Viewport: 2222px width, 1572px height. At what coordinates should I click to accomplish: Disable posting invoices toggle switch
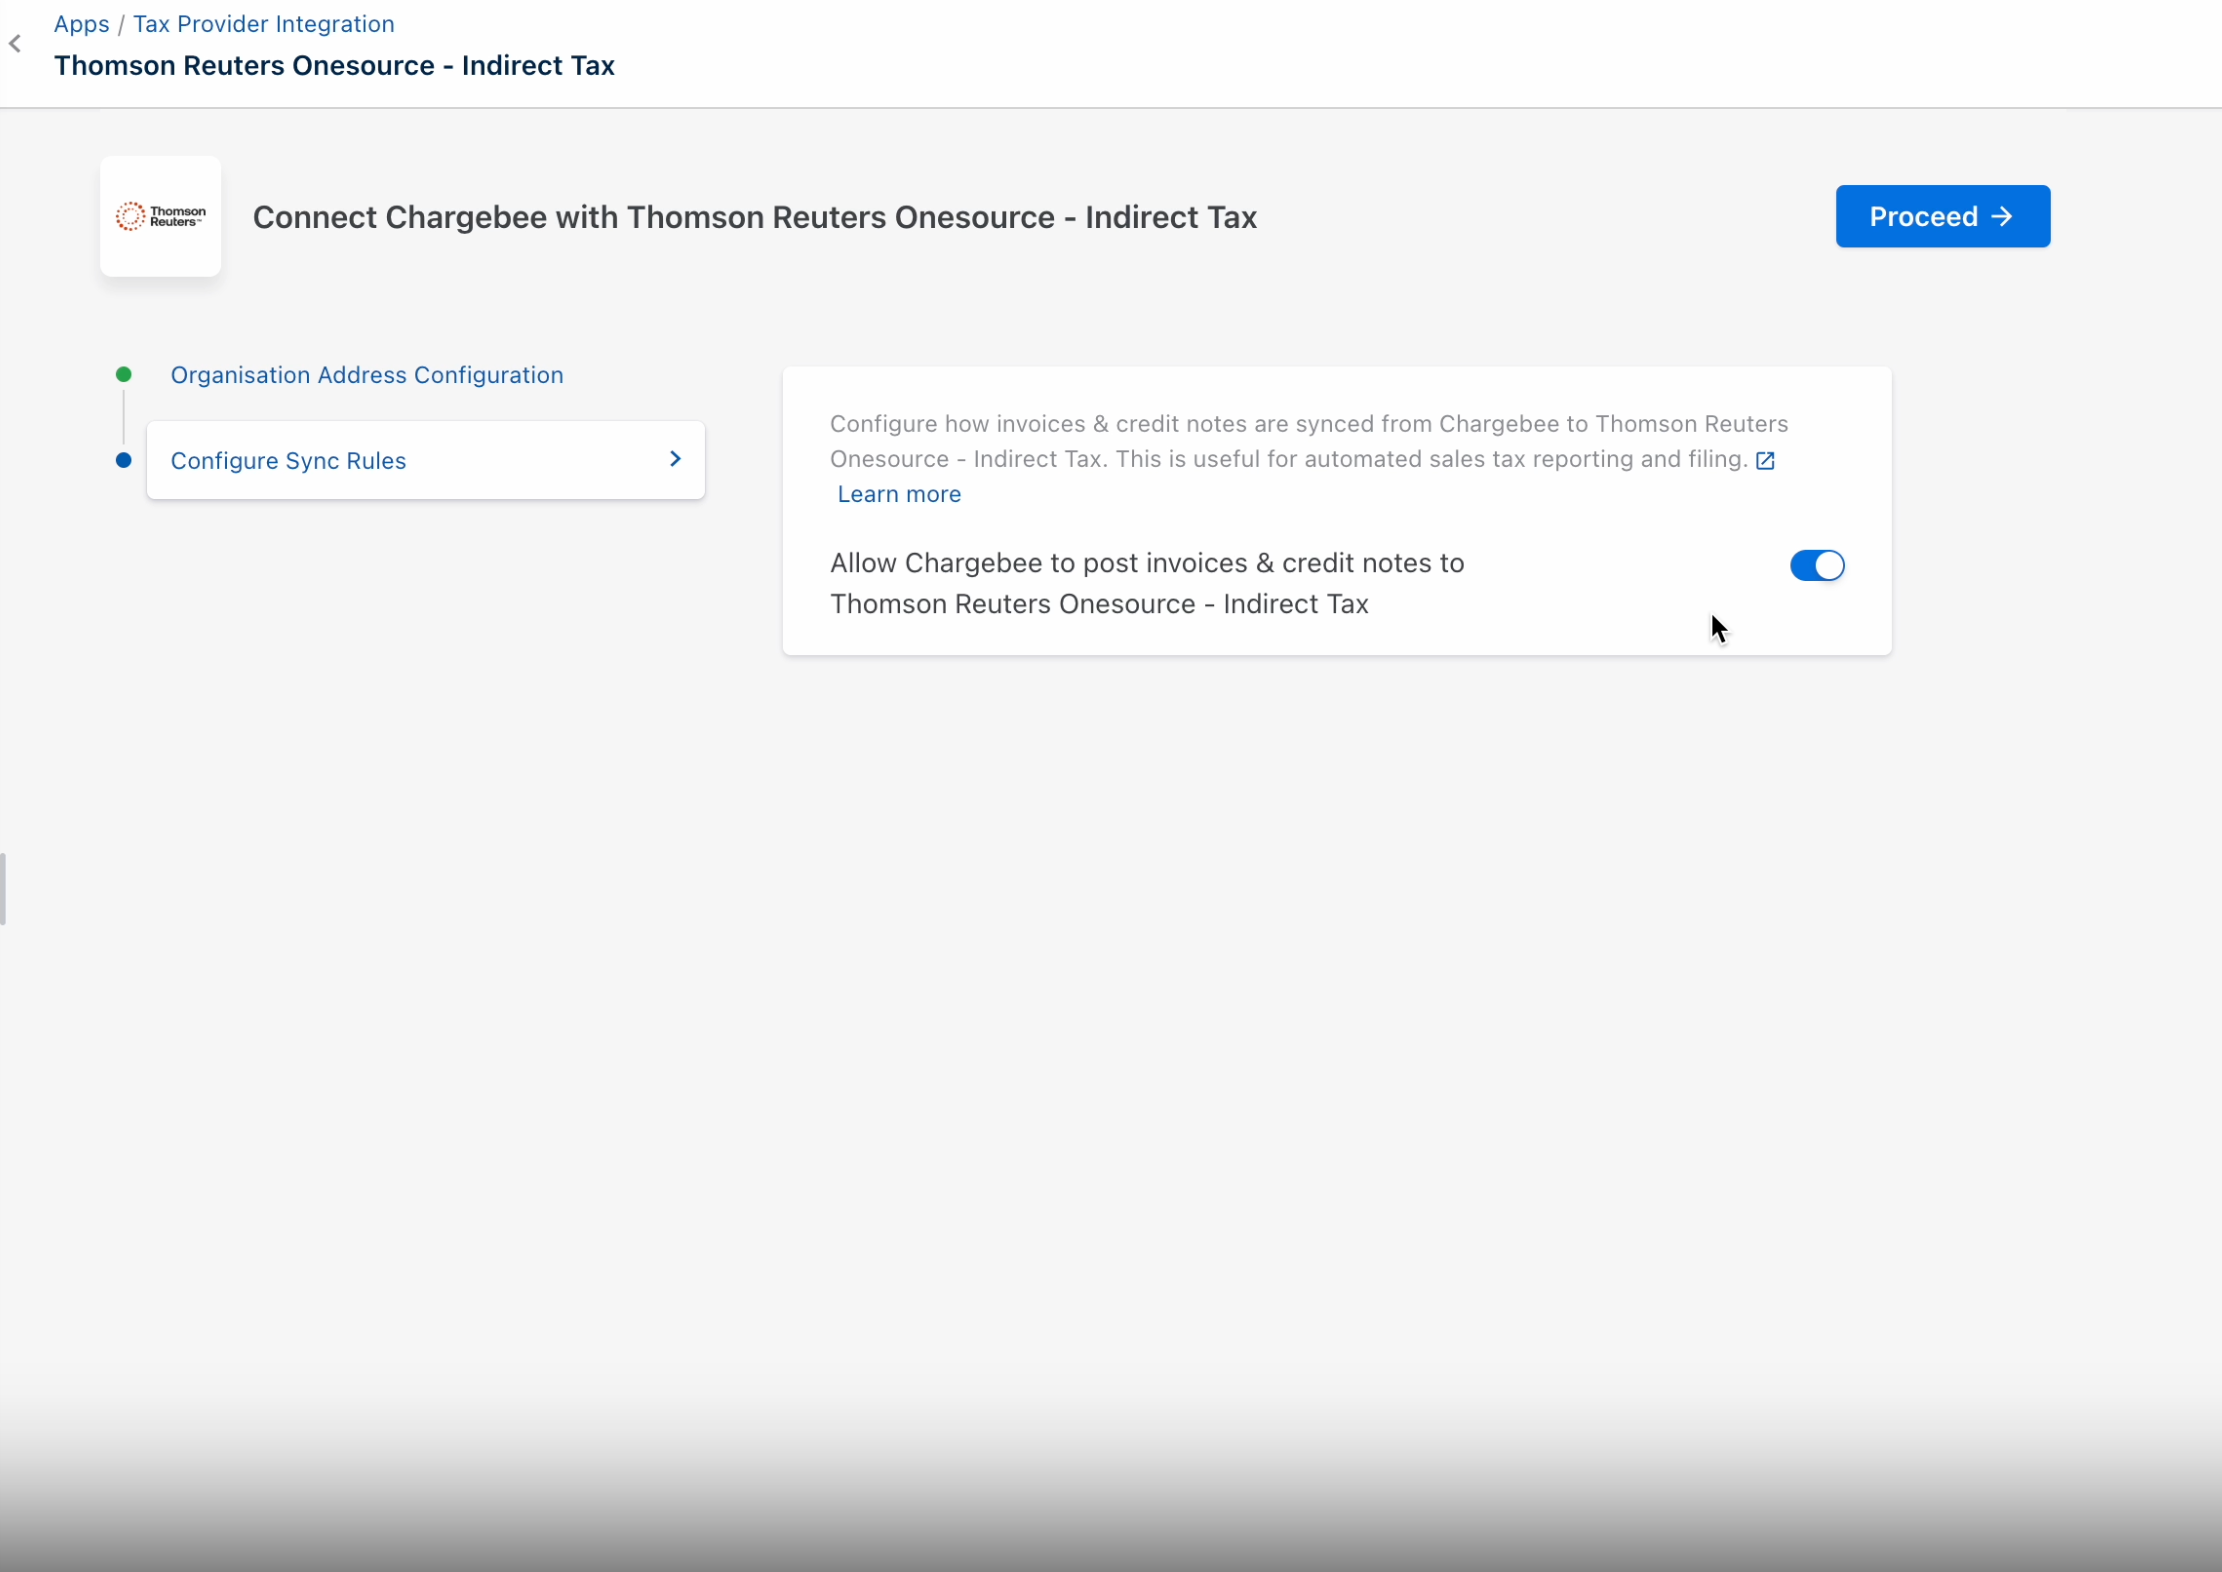1816,565
